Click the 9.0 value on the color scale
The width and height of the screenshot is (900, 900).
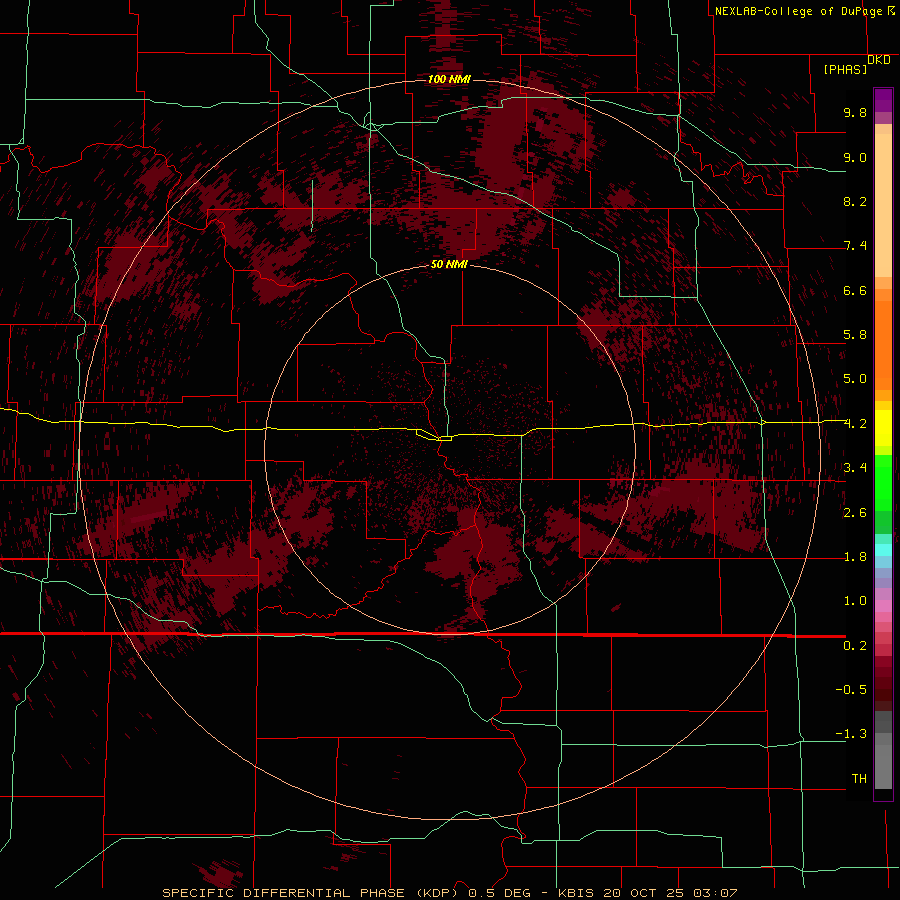(x=855, y=157)
